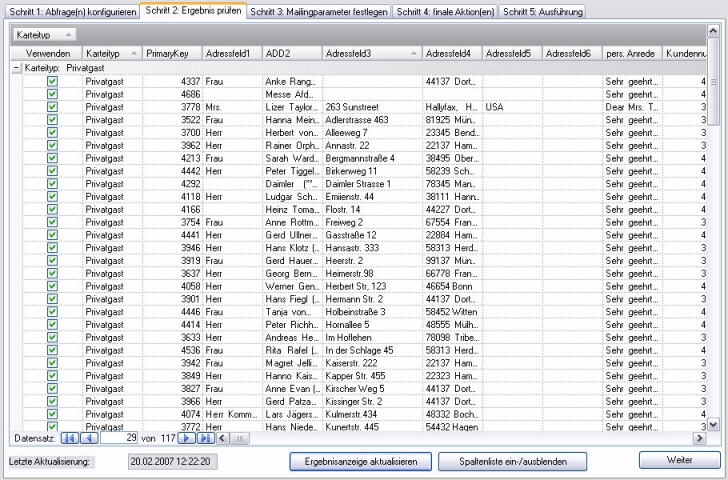
Task: Click the Letzte Aktualisierung date field
Action: tap(172, 461)
